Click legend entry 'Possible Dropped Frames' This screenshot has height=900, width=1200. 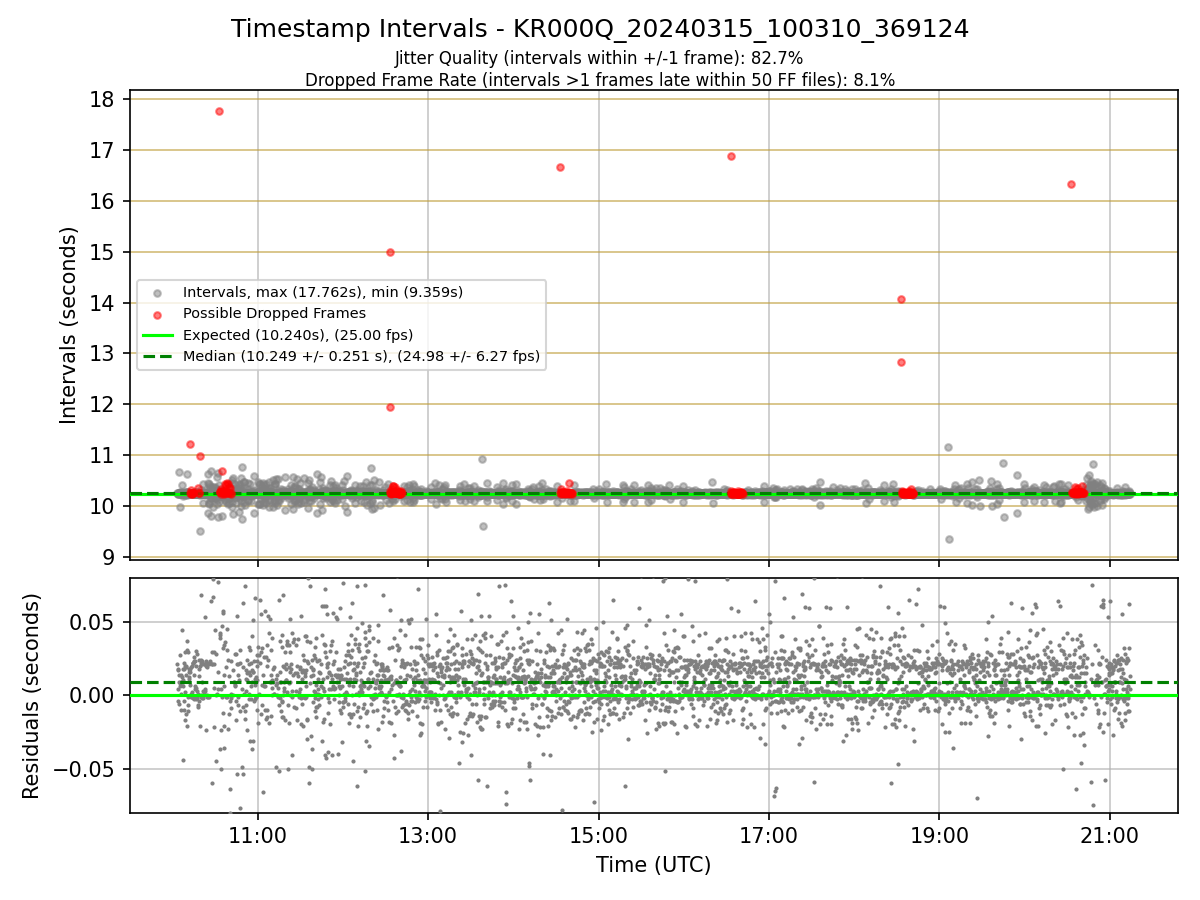point(274,313)
